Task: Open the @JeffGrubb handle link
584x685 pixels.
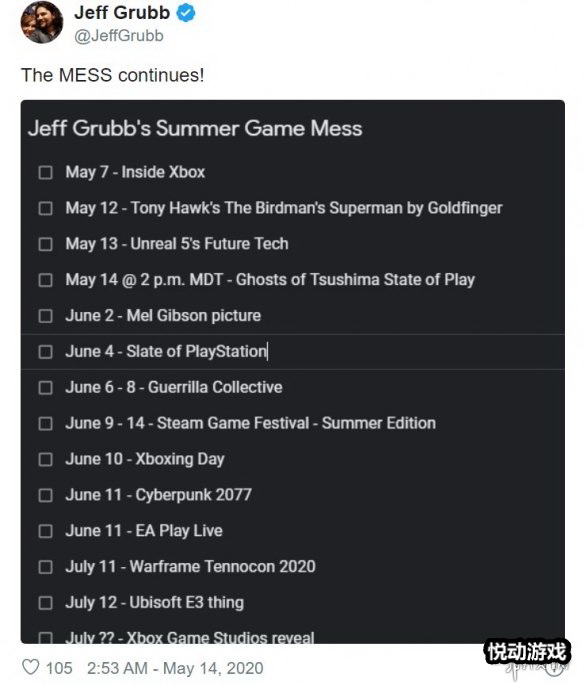Action: pyautogui.click(x=119, y=36)
